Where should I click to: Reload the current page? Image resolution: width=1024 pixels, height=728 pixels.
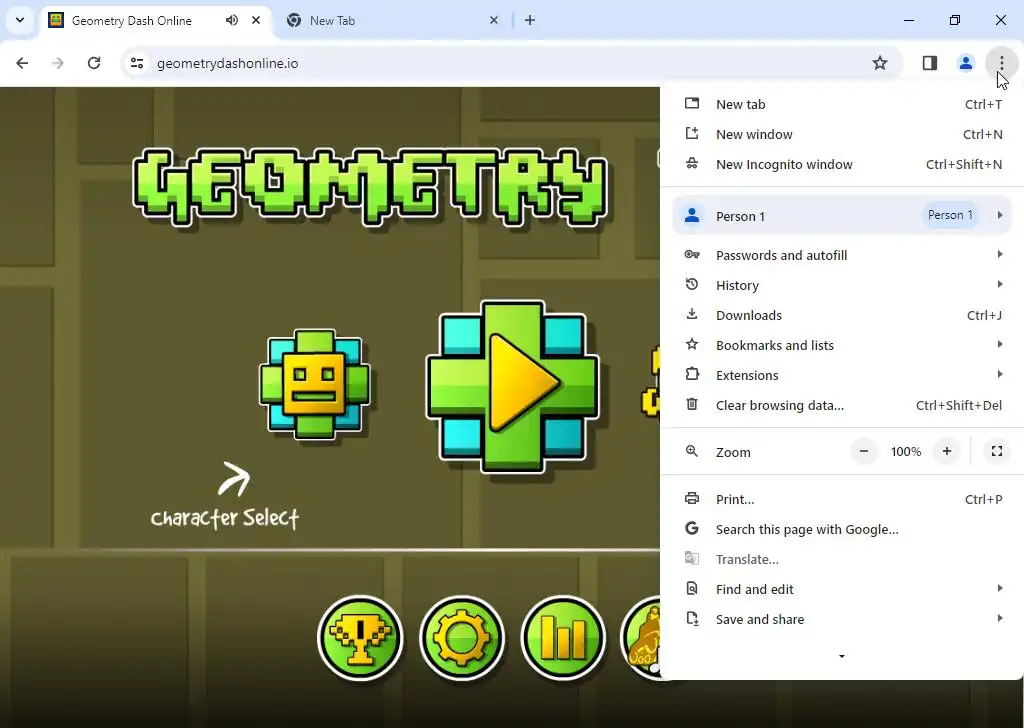tap(94, 63)
